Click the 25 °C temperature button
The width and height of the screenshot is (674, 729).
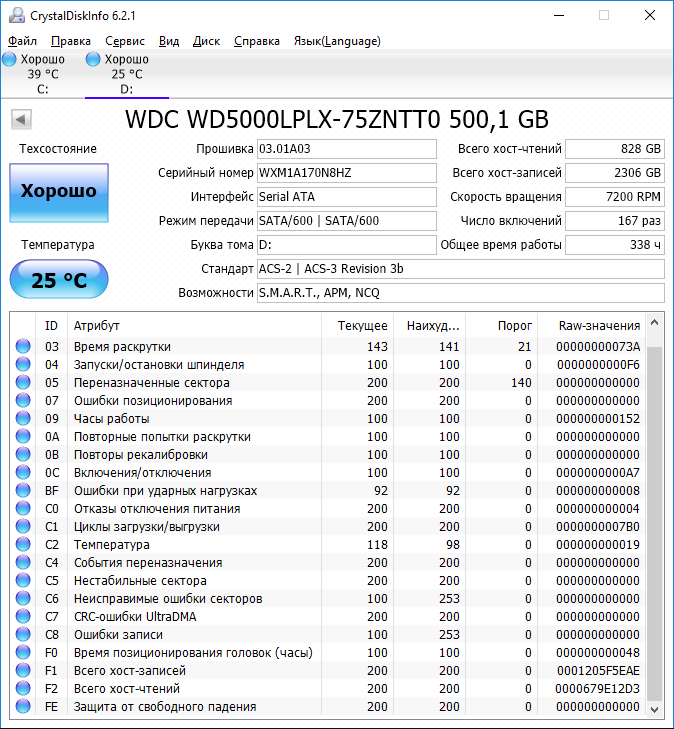[x=59, y=279]
